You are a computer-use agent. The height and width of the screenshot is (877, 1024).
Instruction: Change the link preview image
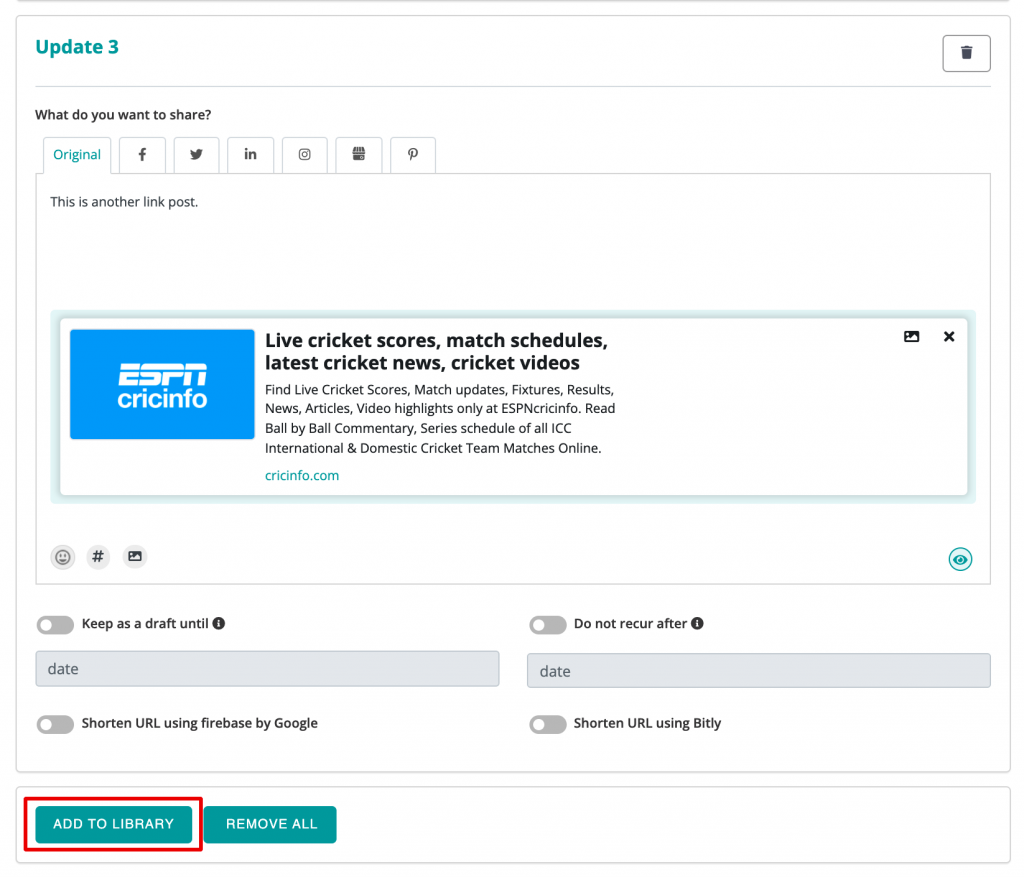[x=911, y=337]
